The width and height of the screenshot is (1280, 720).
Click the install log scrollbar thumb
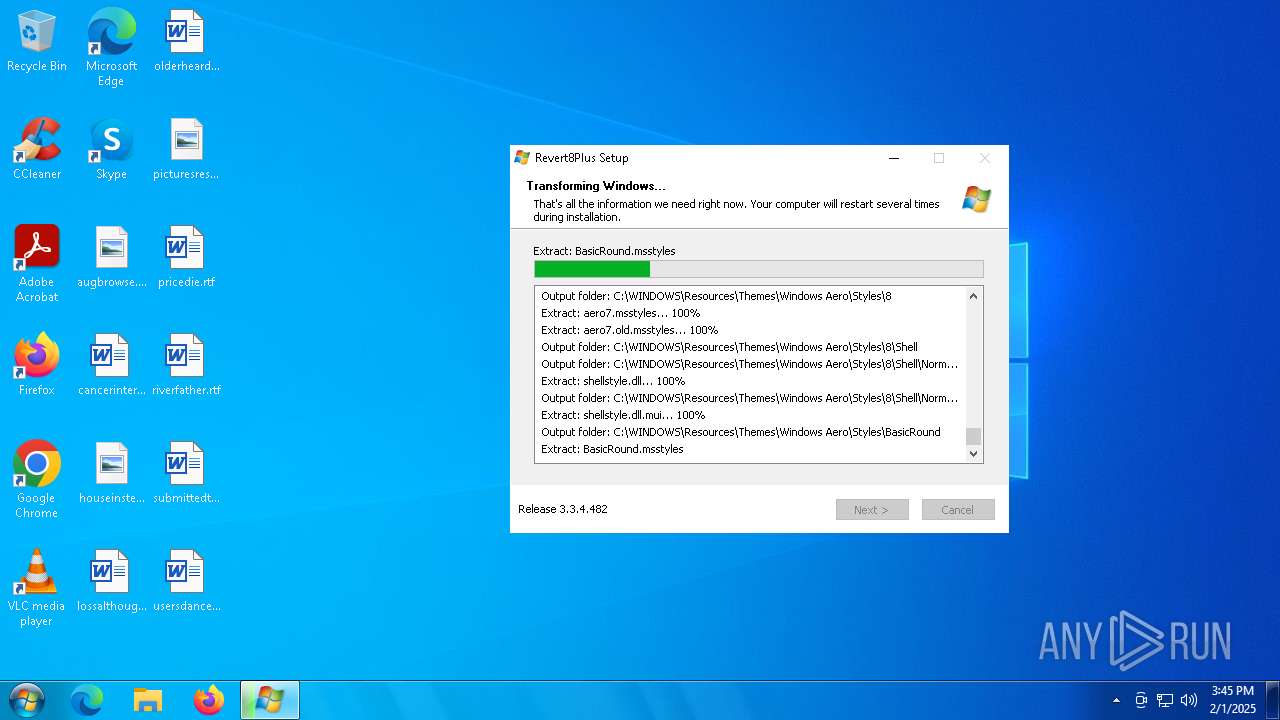pyautogui.click(x=974, y=436)
